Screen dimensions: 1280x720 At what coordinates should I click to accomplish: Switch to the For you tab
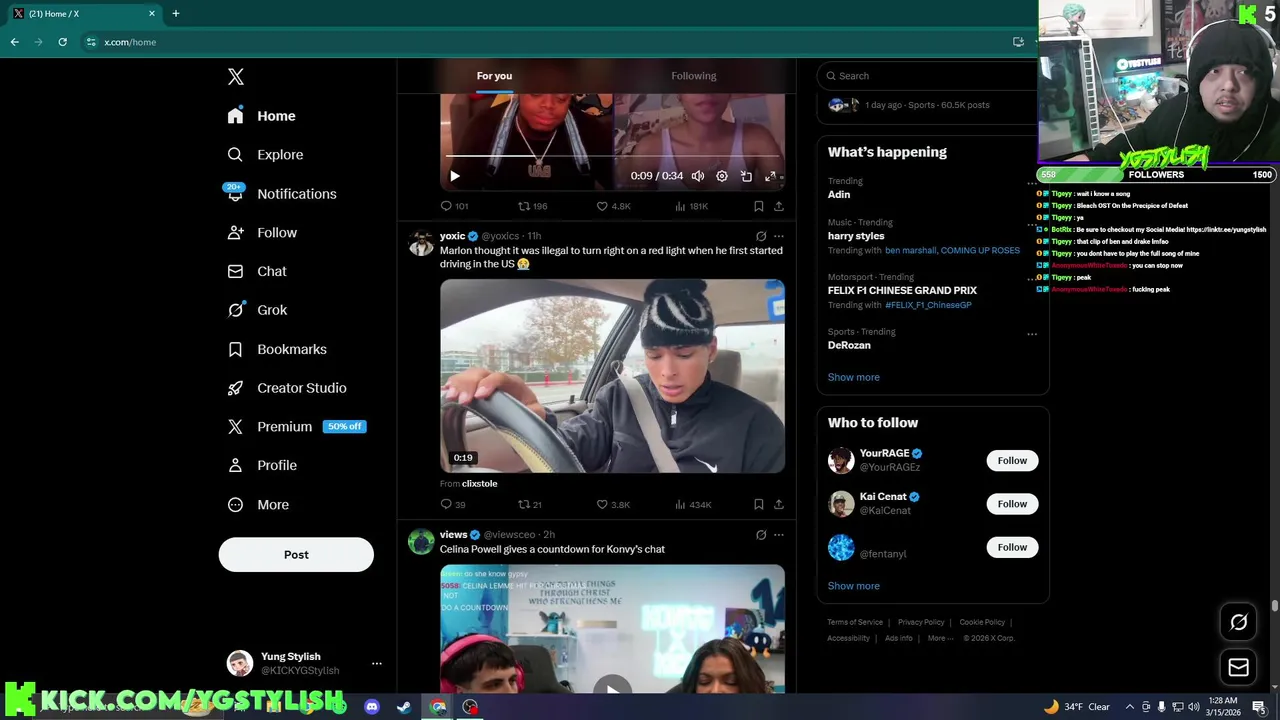pyautogui.click(x=494, y=76)
